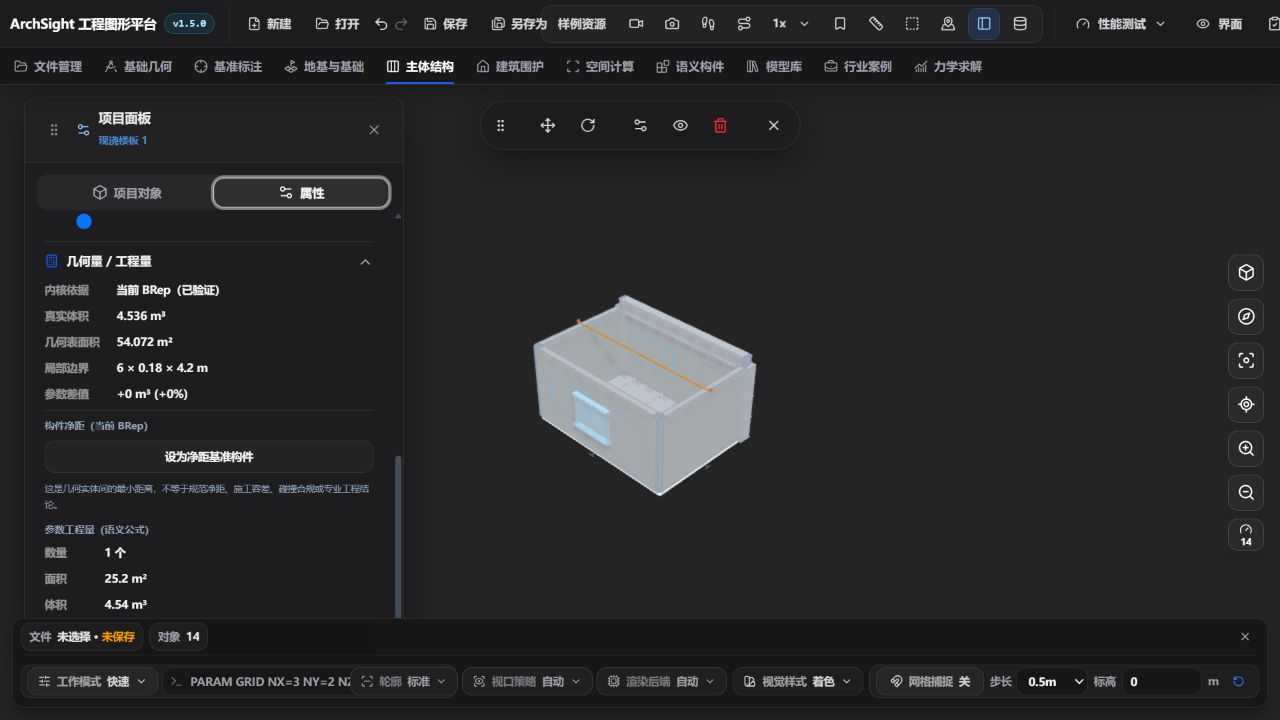
Task: Switch to the 地基与基础 tab
Action: click(324, 67)
